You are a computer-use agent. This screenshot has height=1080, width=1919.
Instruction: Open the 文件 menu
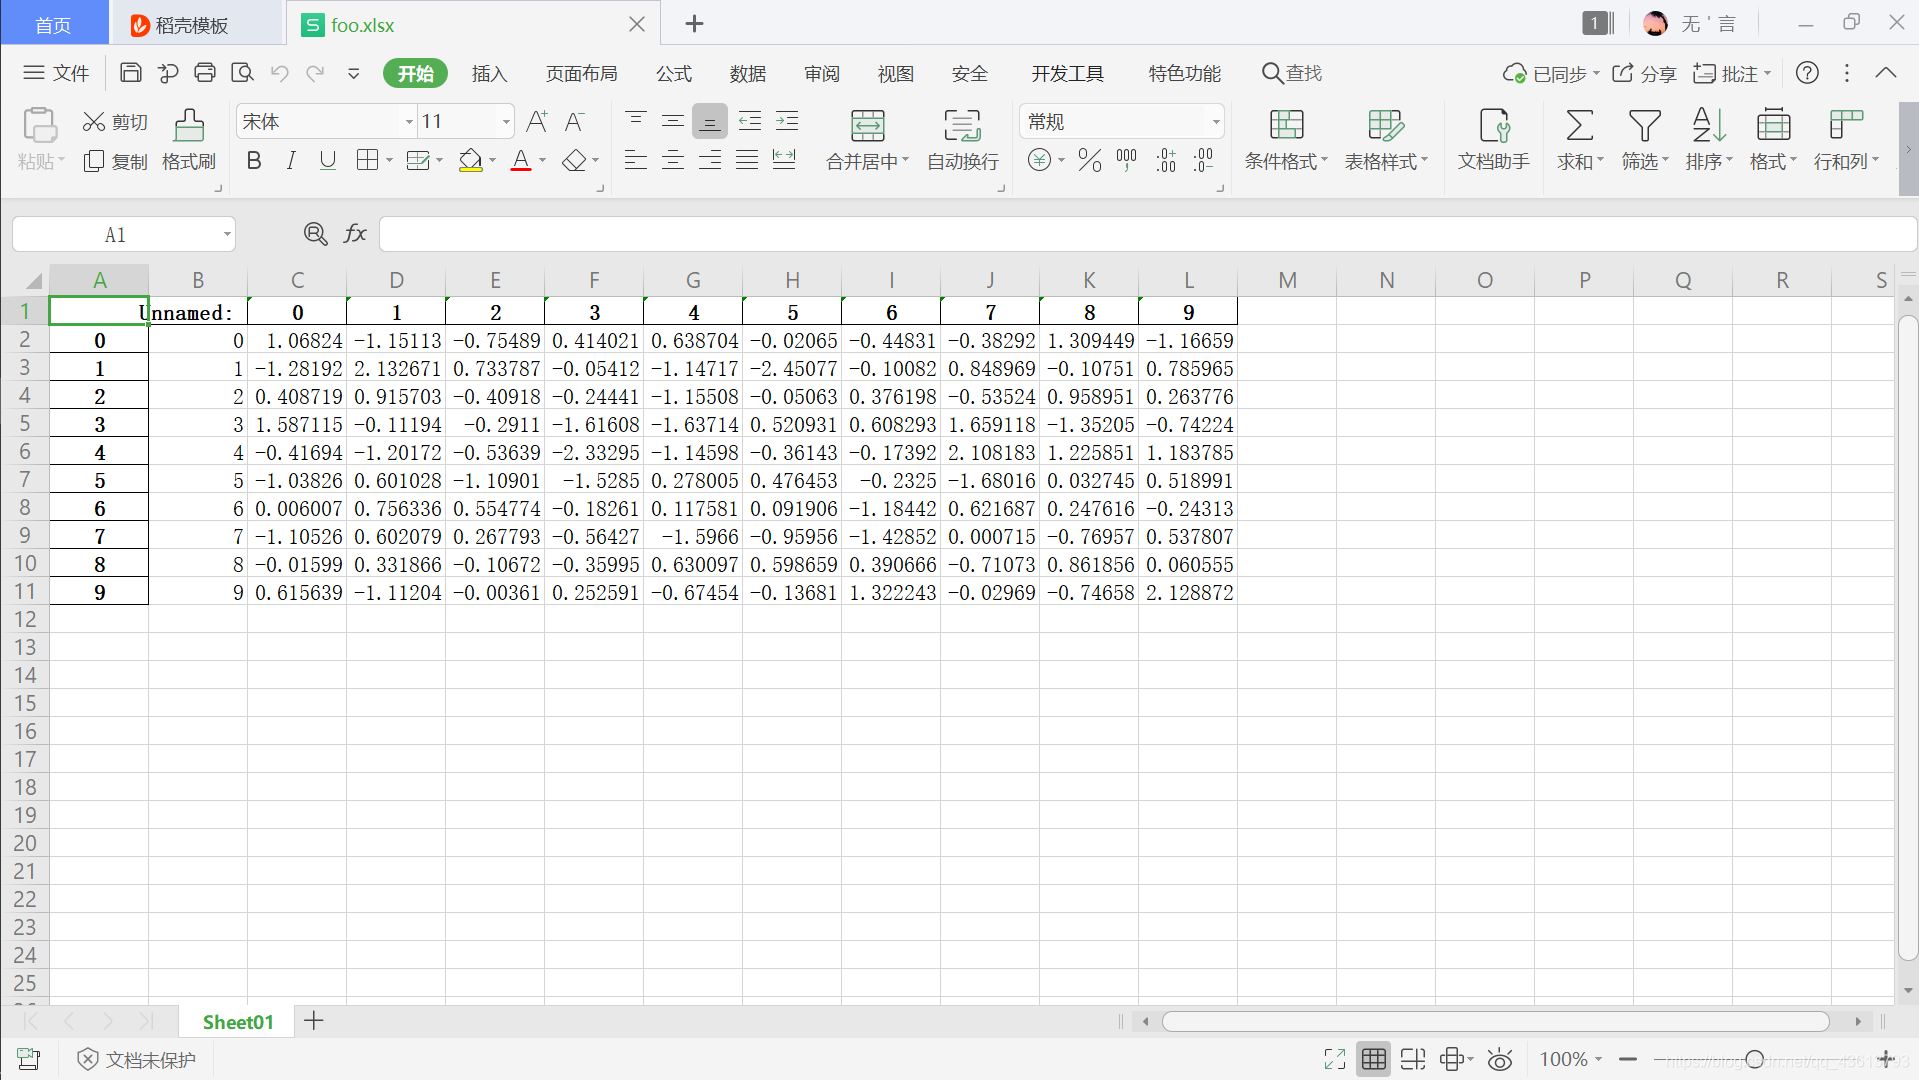point(57,73)
